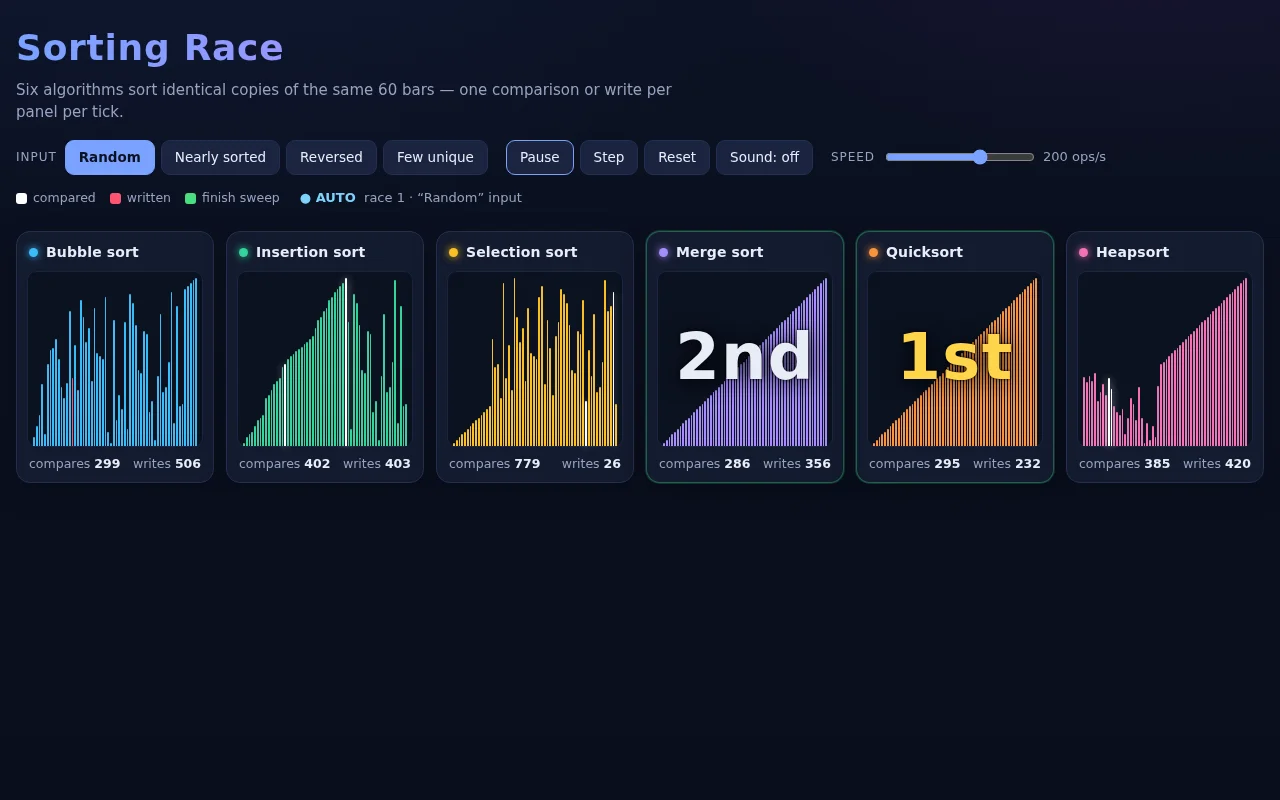1280x800 pixels.
Task: Click the green dot beside Insertion sort
Action: [x=243, y=252]
